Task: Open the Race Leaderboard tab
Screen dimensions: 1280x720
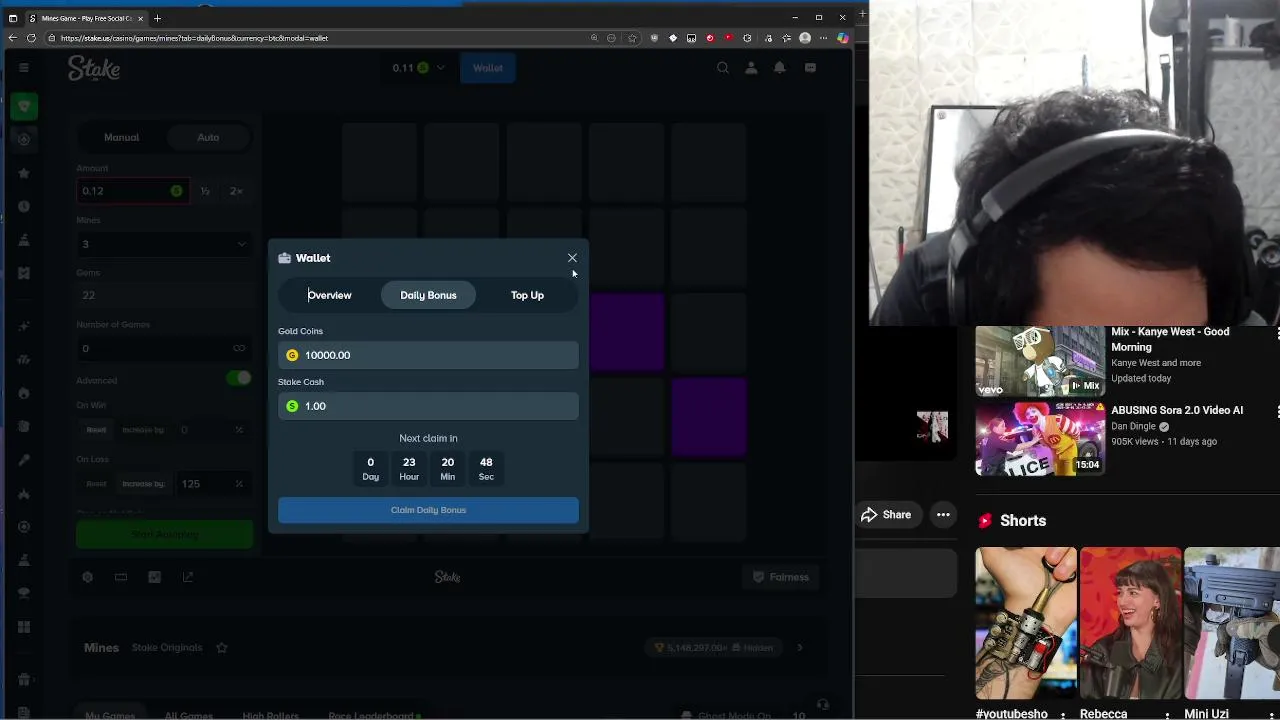Action: click(372, 715)
